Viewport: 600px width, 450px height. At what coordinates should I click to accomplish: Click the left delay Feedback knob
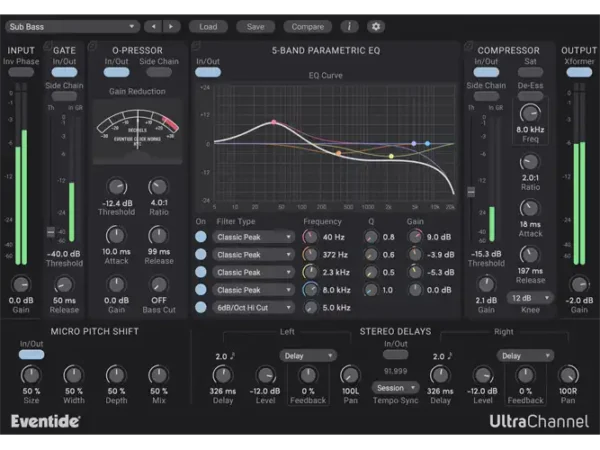[x=308, y=375]
